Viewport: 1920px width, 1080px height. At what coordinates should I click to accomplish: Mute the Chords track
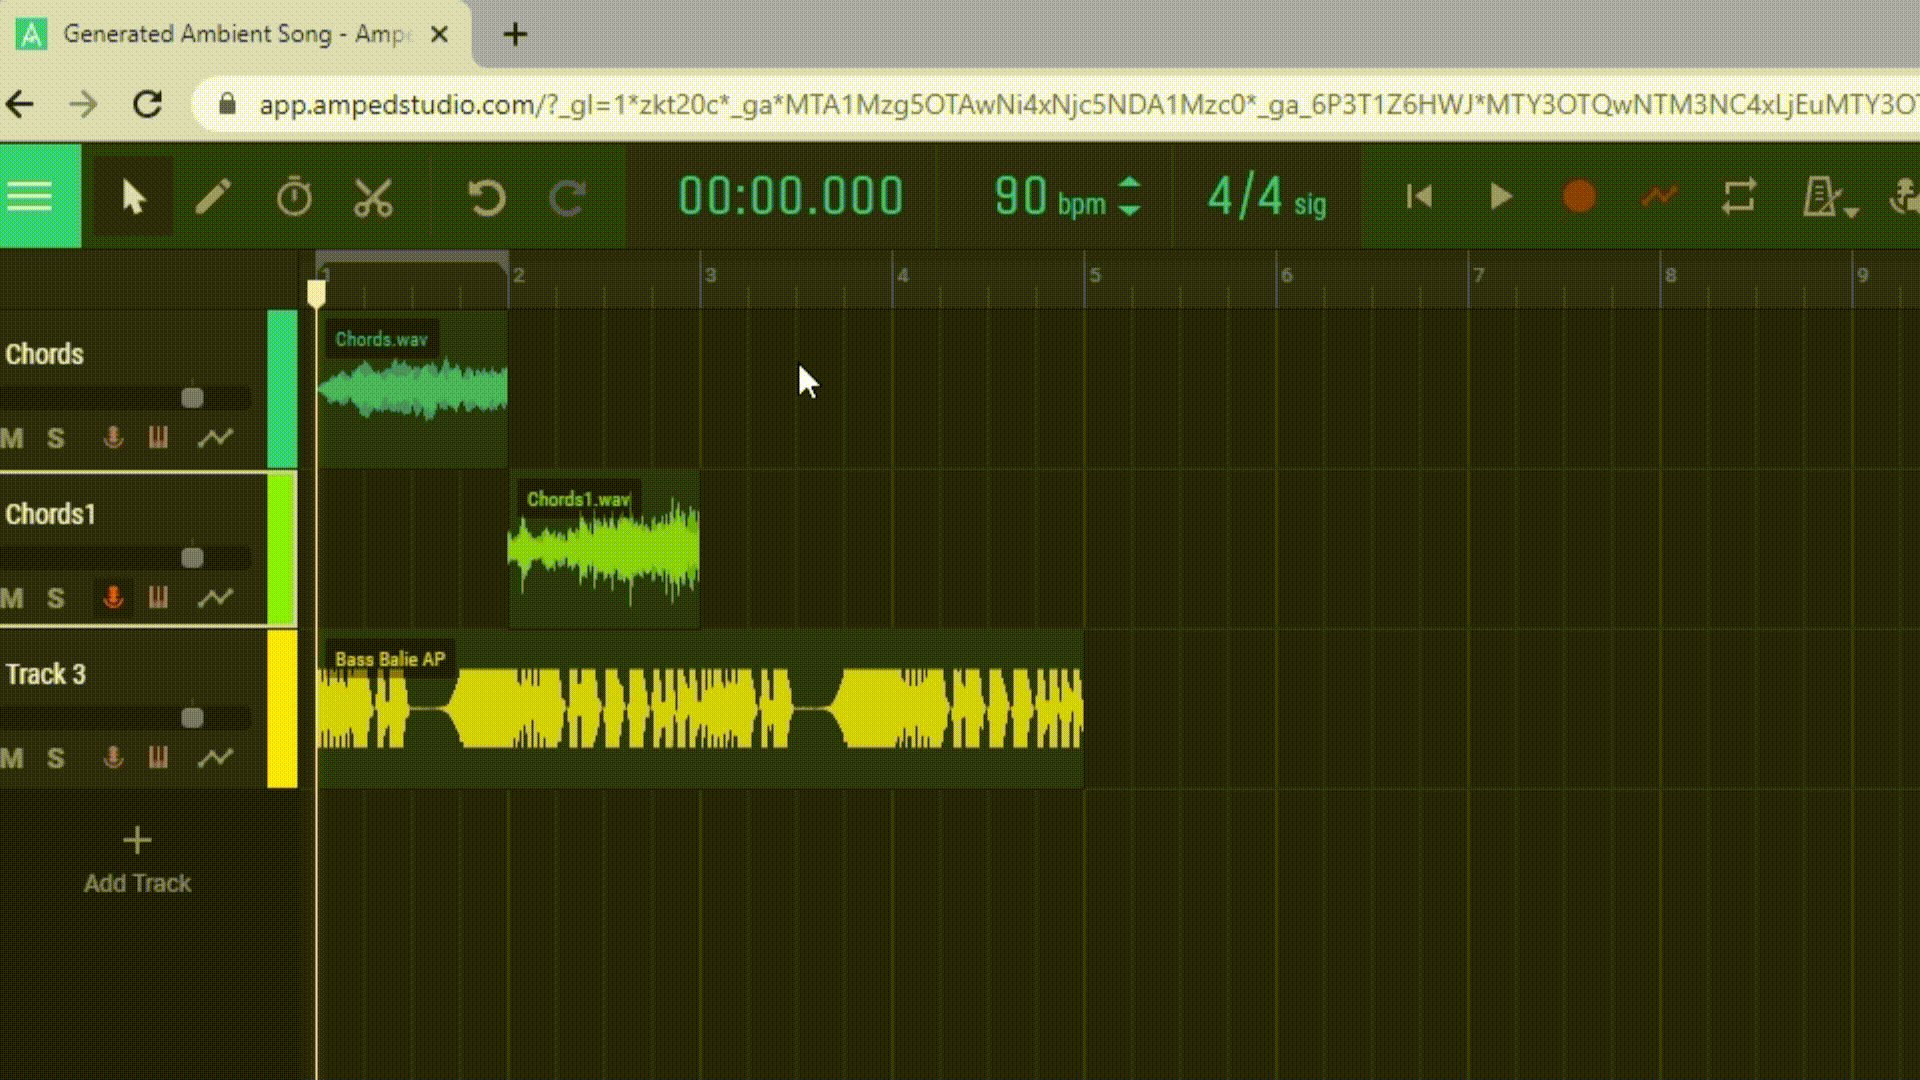point(12,438)
